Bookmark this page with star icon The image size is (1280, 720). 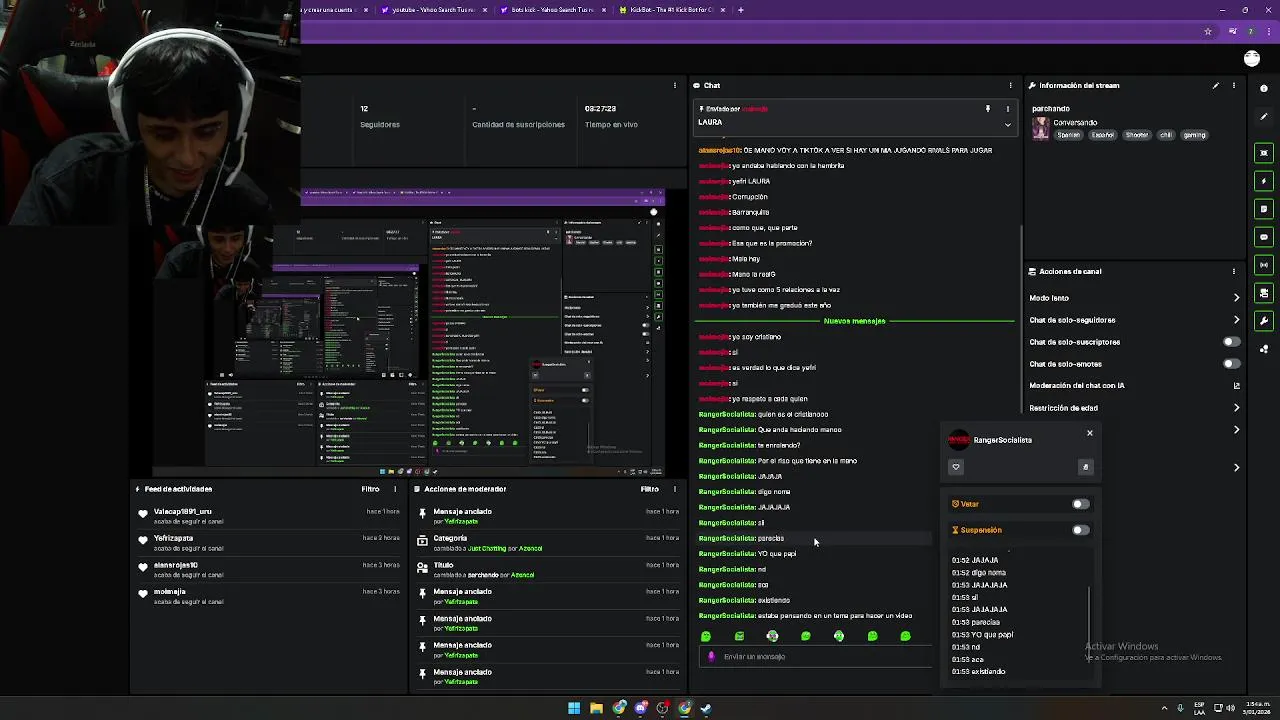click(1208, 32)
